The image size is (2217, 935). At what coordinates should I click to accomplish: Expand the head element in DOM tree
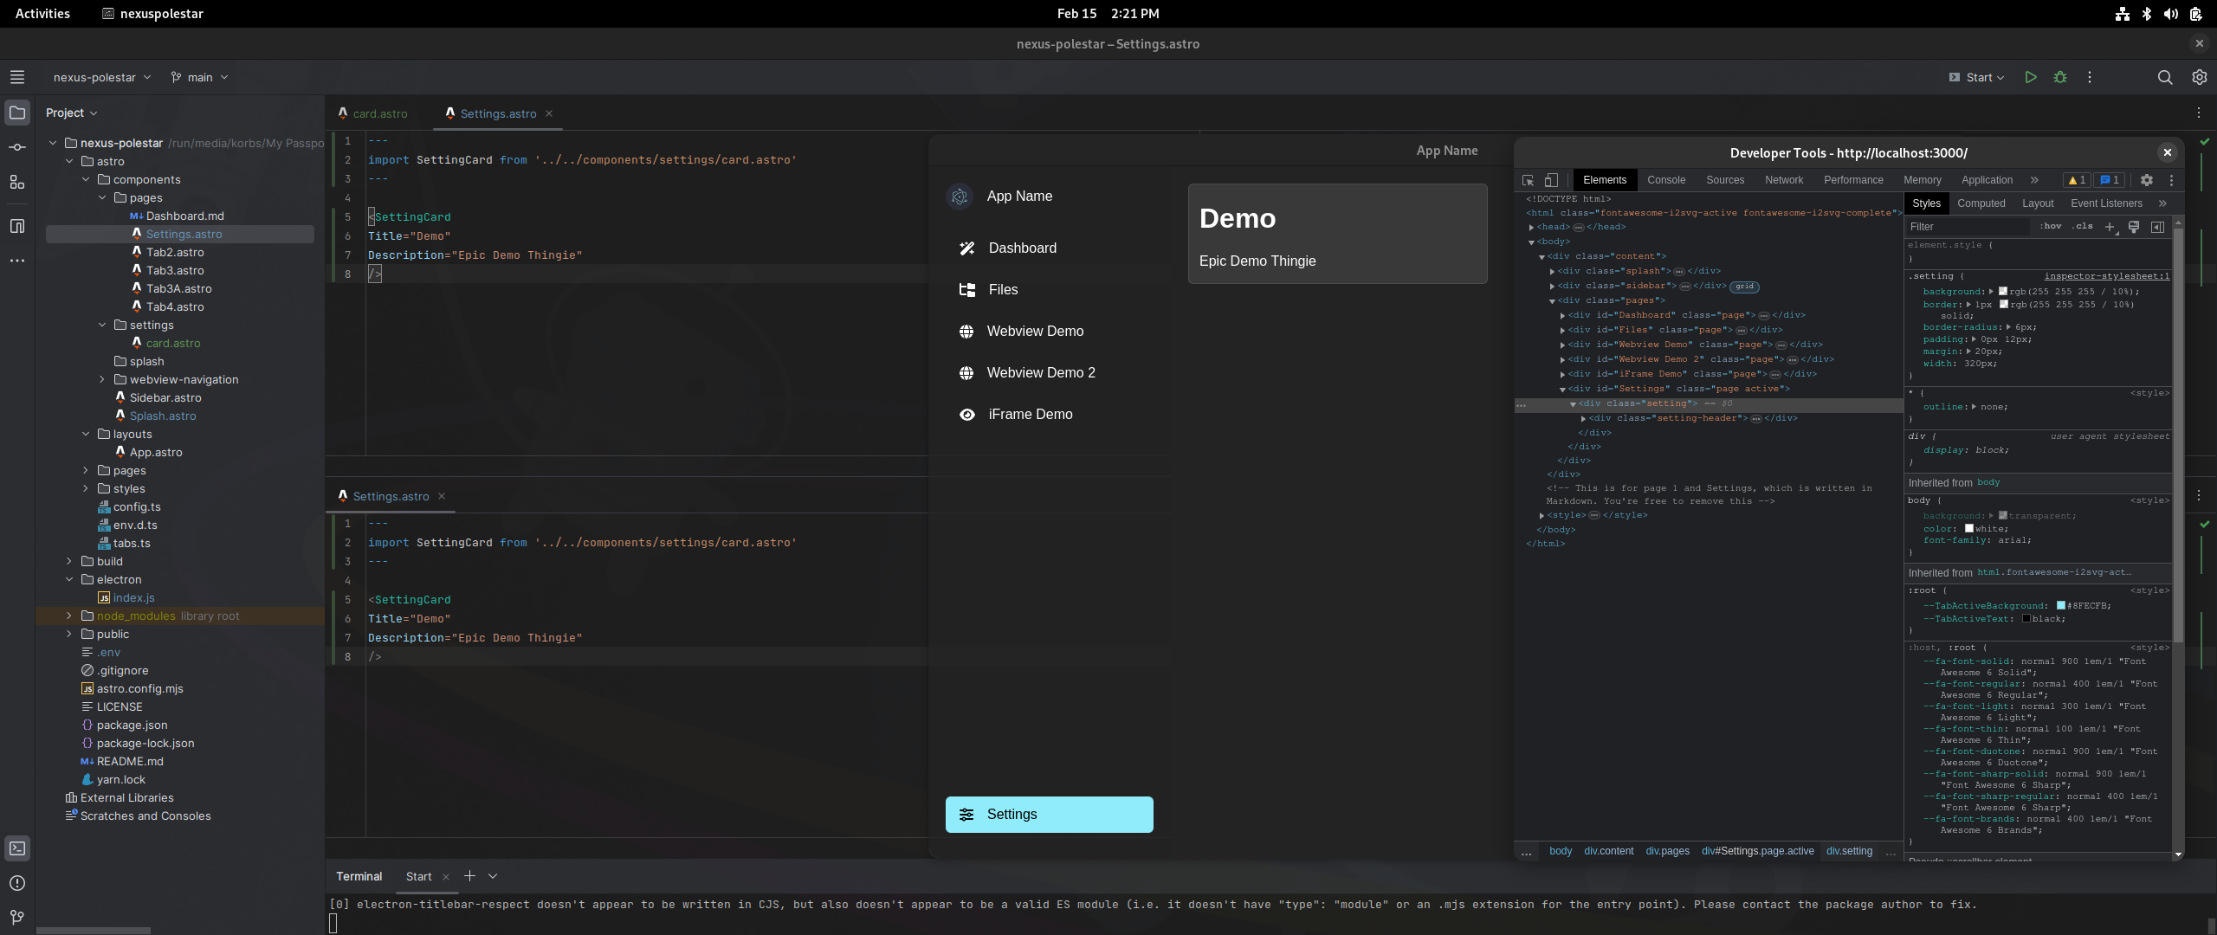tap(1531, 227)
